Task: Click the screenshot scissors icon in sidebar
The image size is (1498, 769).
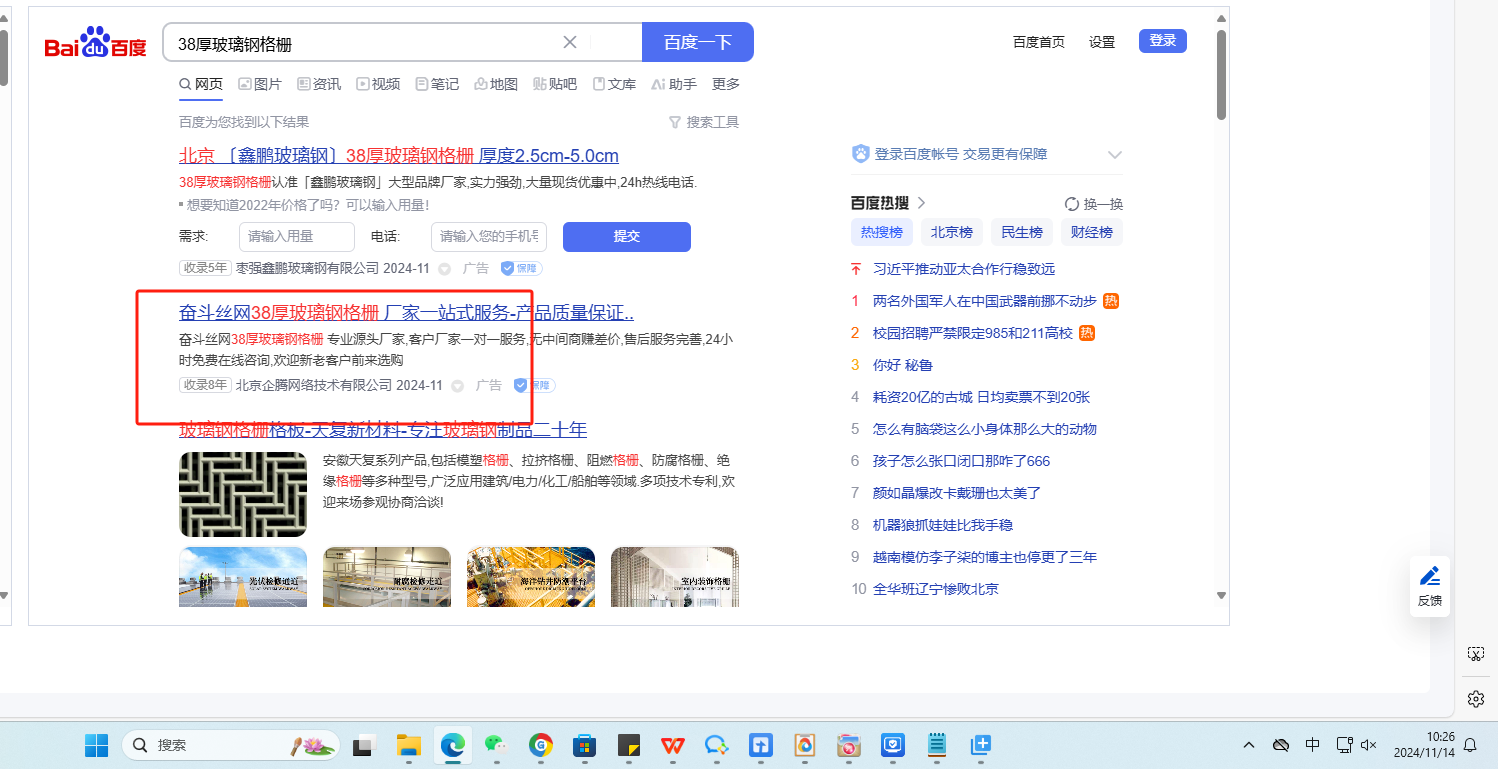Action: pyautogui.click(x=1475, y=654)
